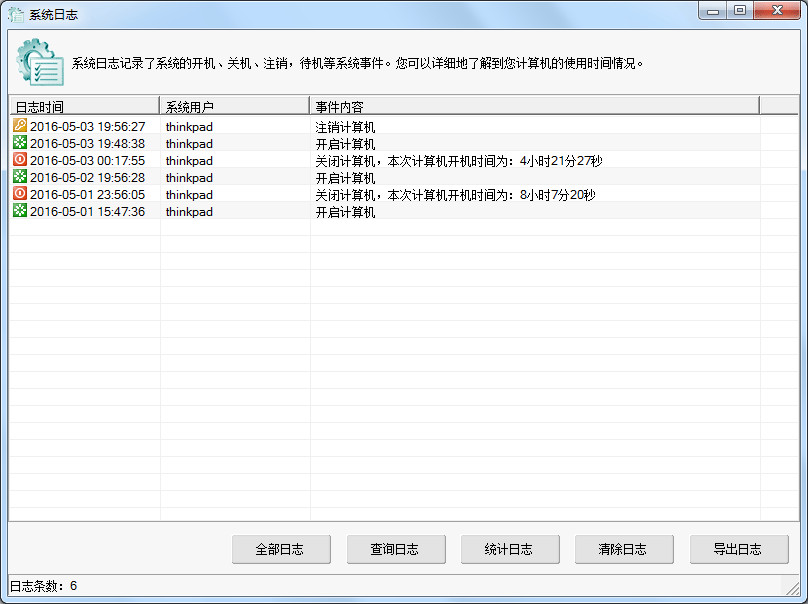Click the 系统用户 column header
The height and width of the screenshot is (604, 808).
pos(232,105)
